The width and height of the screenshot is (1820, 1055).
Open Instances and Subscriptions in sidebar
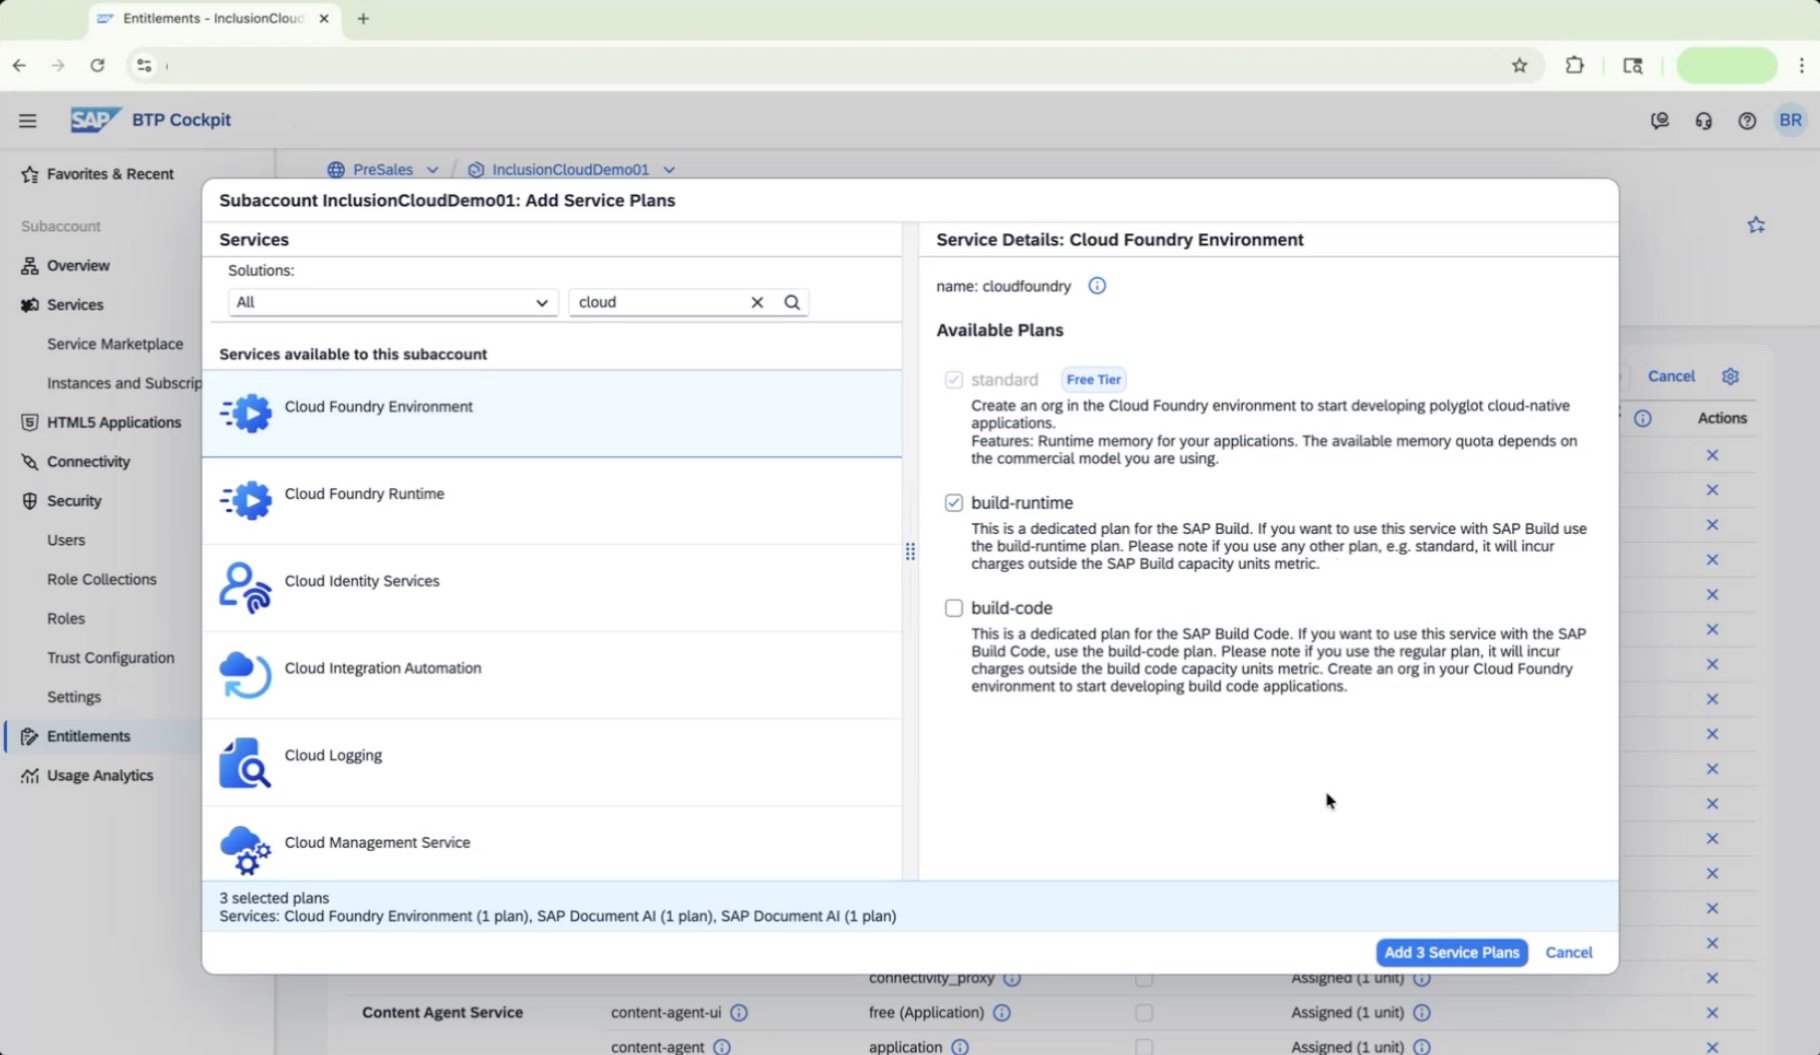124,383
